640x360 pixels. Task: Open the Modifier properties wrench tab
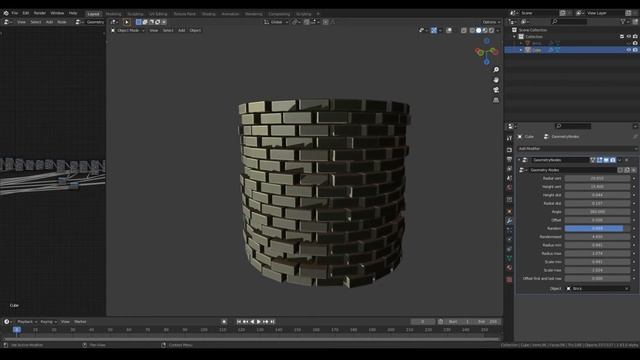[509, 221]
